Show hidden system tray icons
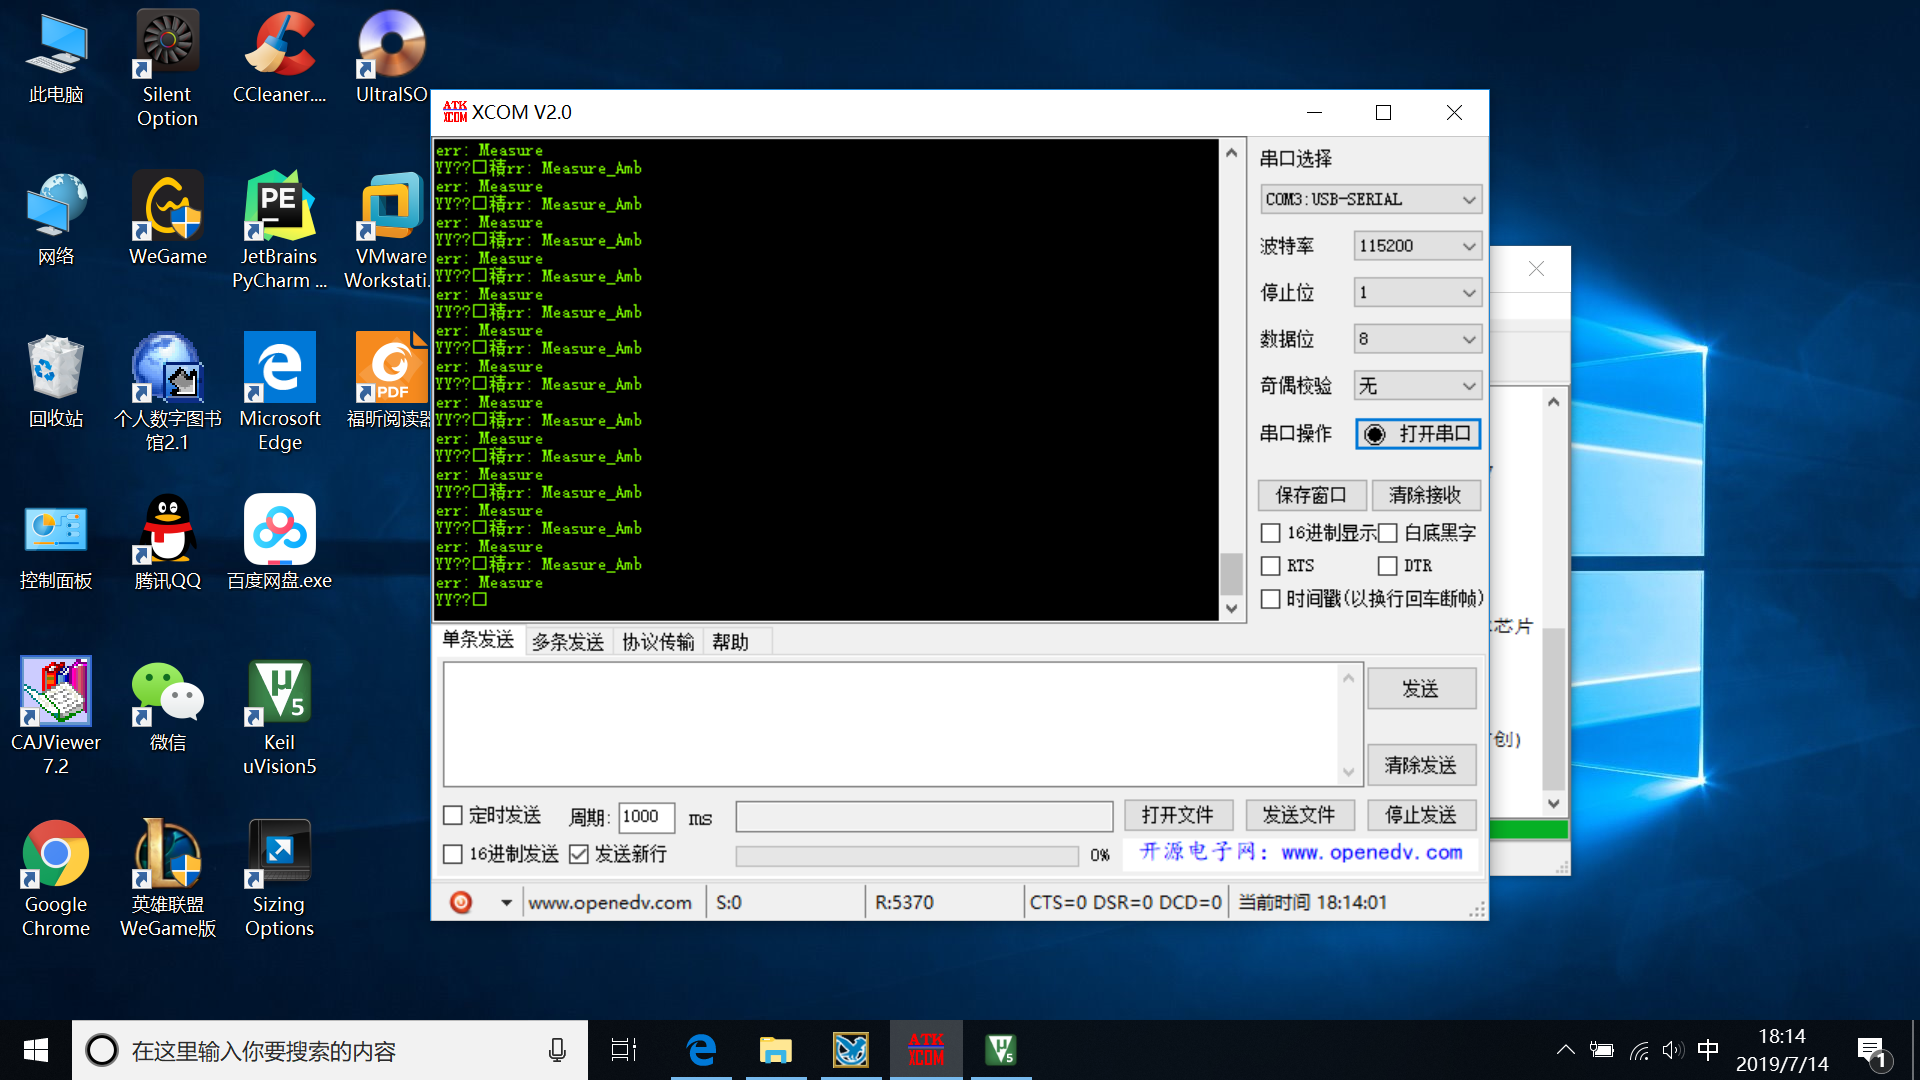The width and height of the screenshot is (1920, 1080). coord(1566,1050)
